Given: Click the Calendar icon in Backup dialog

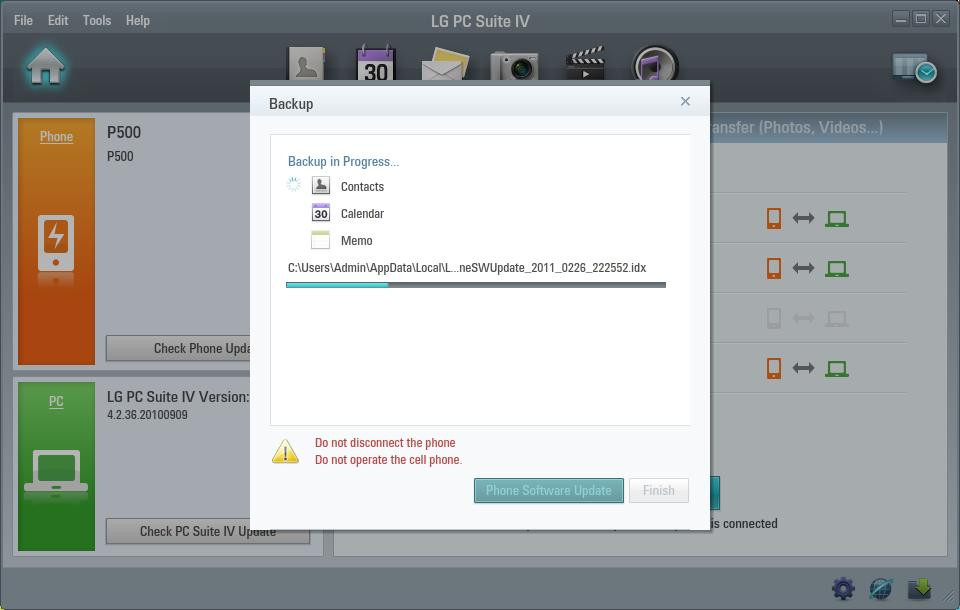Looking at the screenshot, I should point(321,213).
